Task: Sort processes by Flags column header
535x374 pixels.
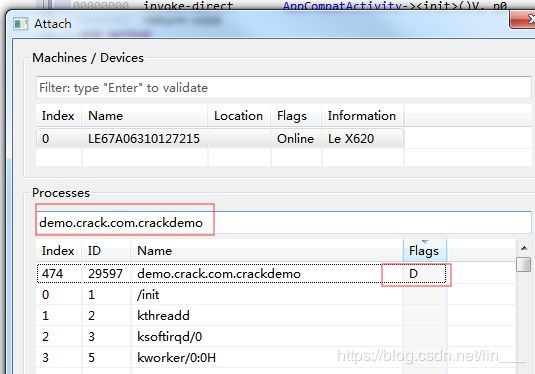Action: [x=424, y=251]
